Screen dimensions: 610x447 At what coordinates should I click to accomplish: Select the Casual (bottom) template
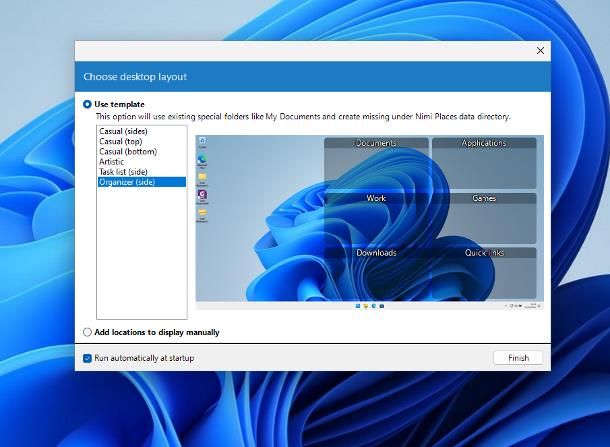click(142, 151)
